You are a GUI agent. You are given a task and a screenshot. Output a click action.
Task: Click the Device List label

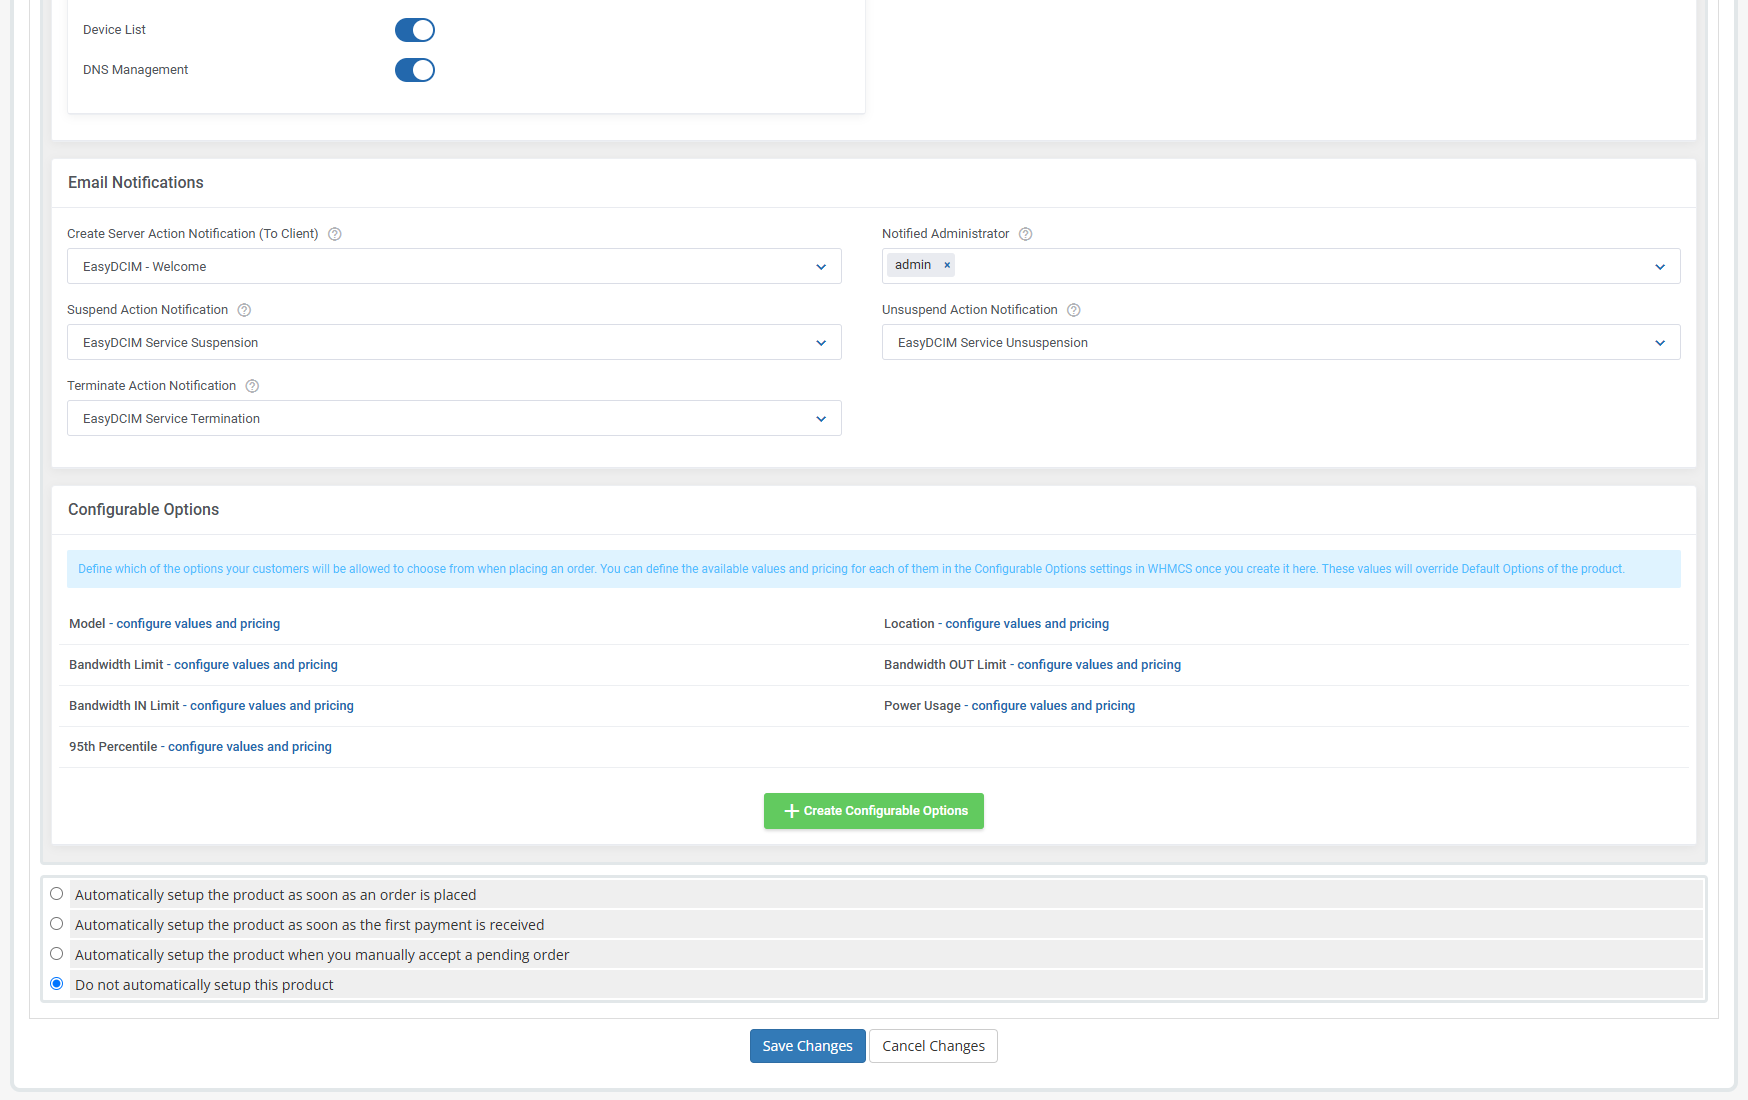(x=114, y=30)
